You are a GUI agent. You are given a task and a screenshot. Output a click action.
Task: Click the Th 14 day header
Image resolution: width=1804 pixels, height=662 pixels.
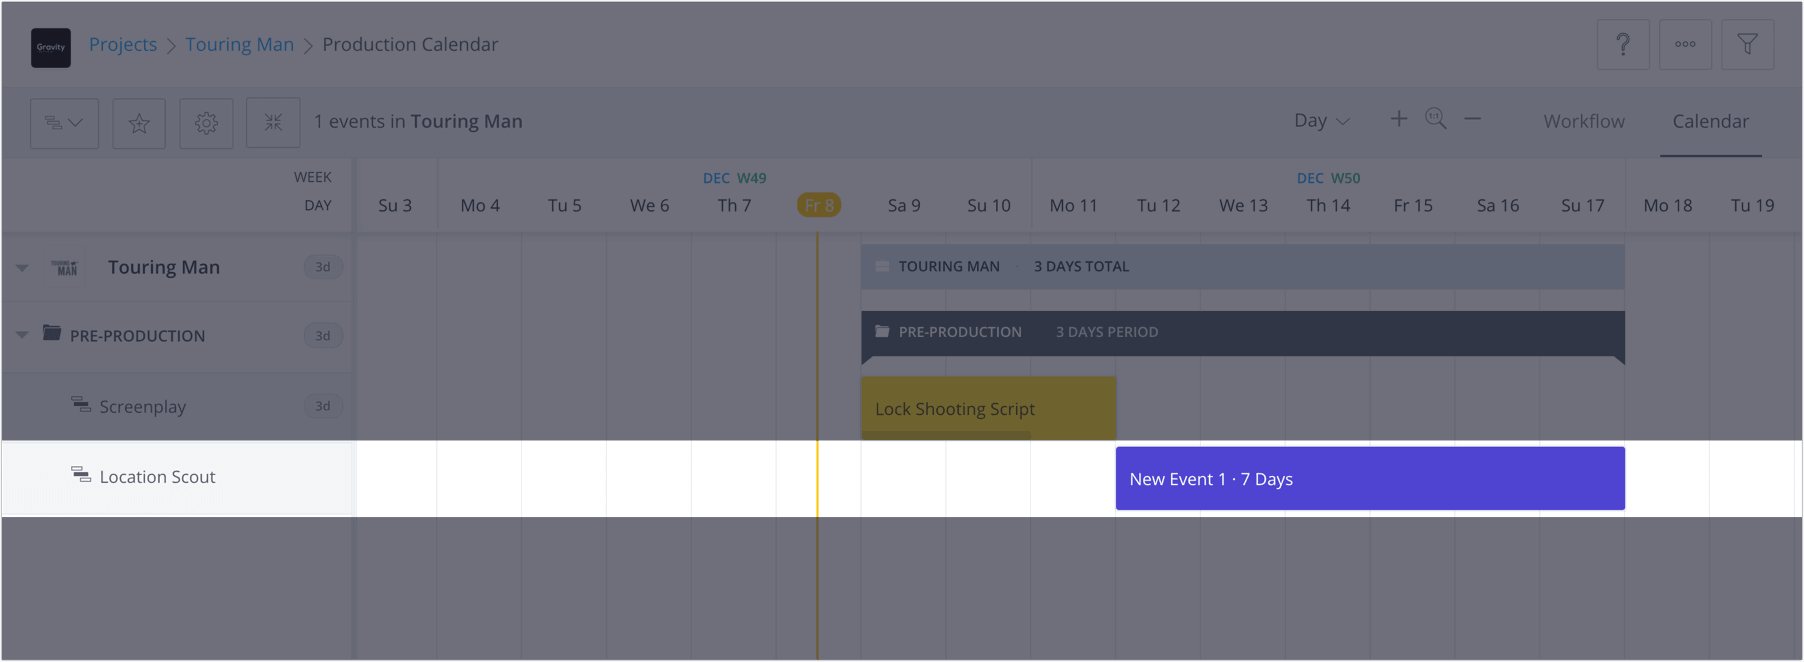coord(1328,205)
